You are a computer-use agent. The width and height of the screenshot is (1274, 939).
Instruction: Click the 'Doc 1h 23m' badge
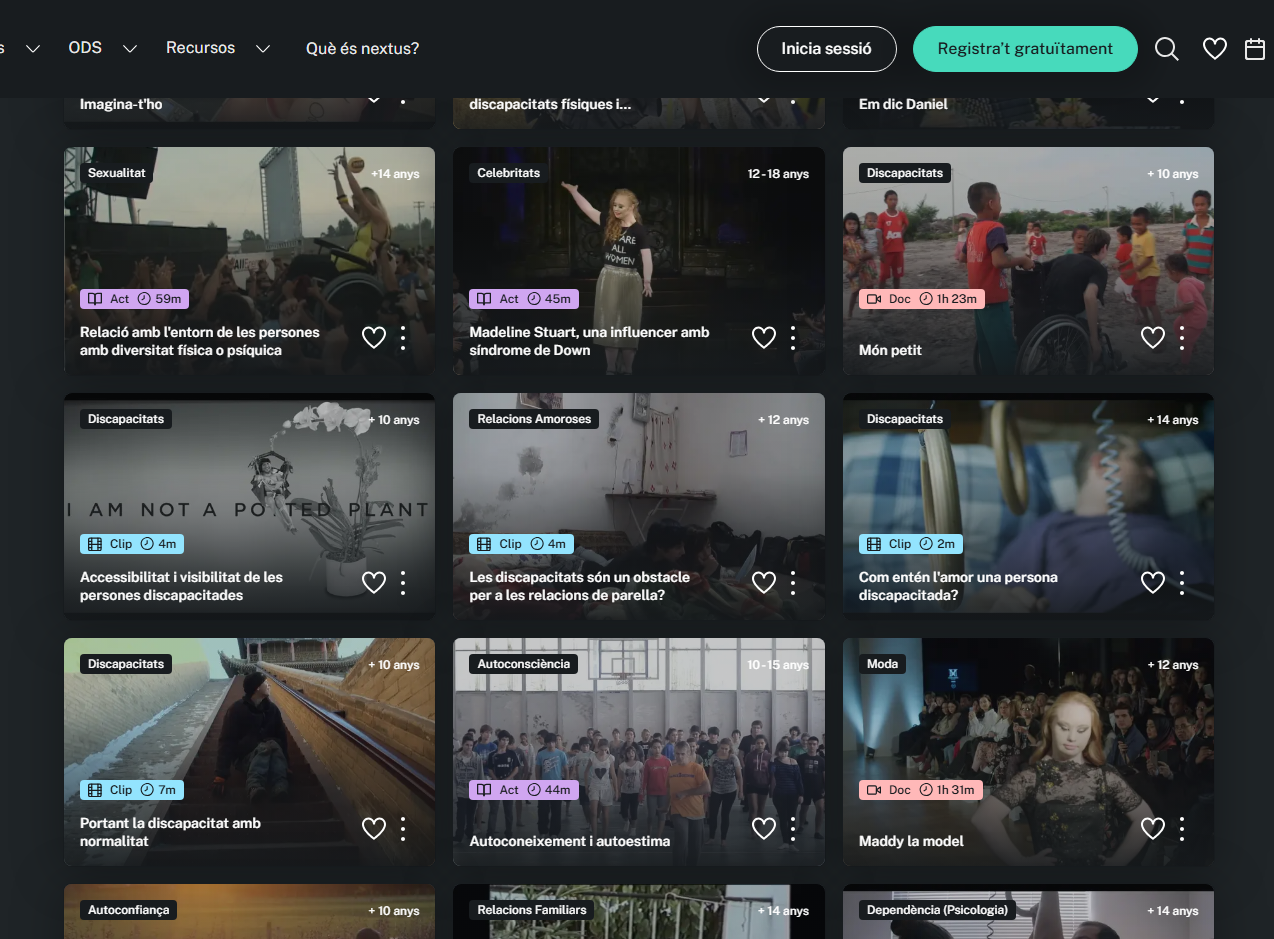[922, 299]
